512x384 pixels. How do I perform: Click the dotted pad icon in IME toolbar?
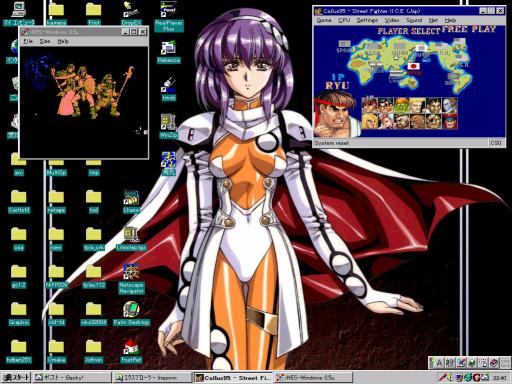pyautogui.click(x=483, y=363)
